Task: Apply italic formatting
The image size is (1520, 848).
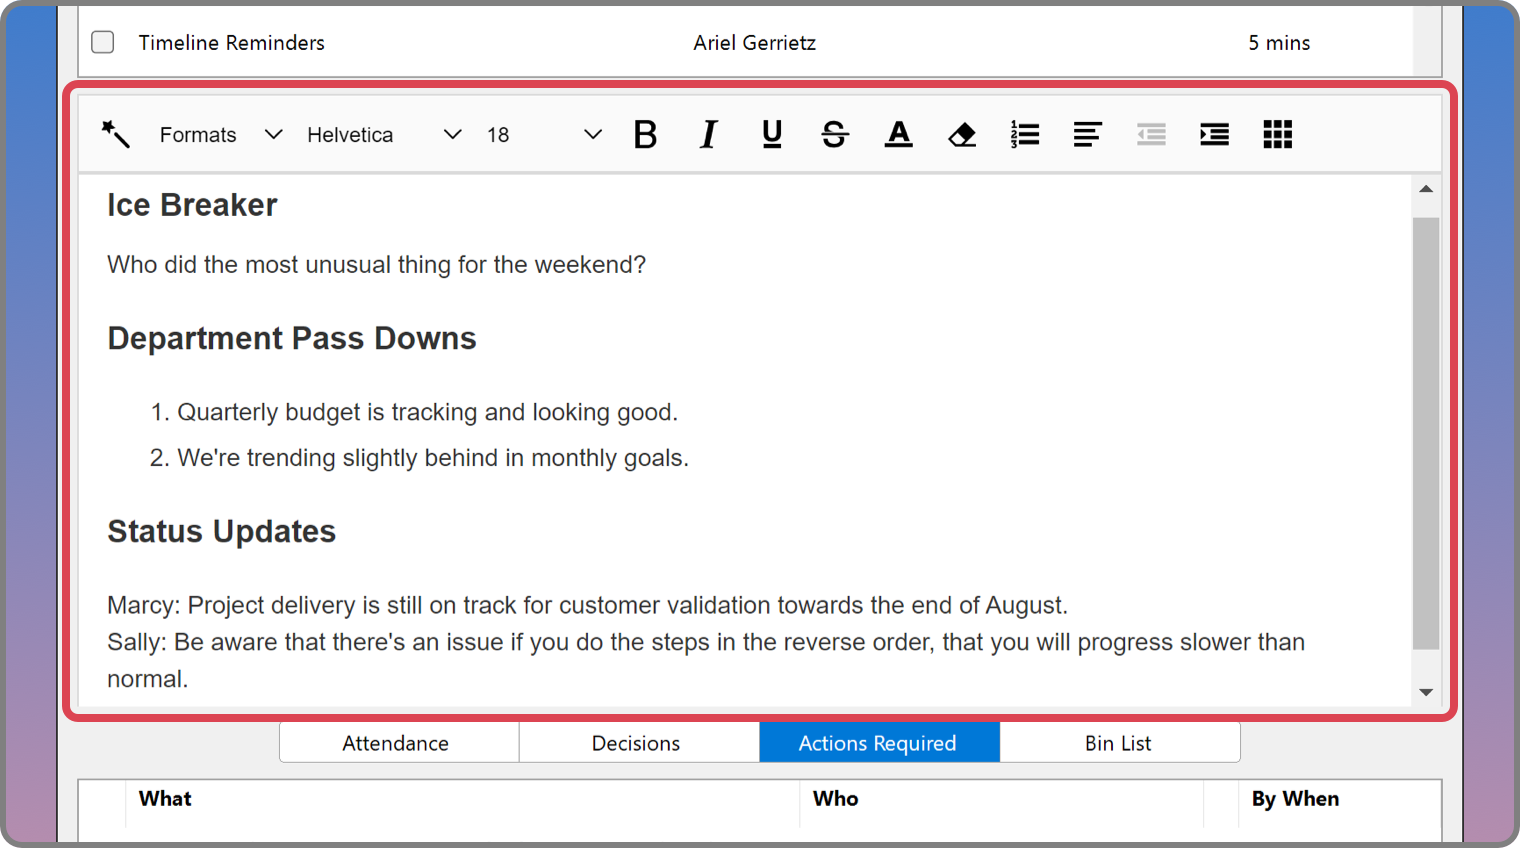Action: pyautogui.click(x=708, y=134)
